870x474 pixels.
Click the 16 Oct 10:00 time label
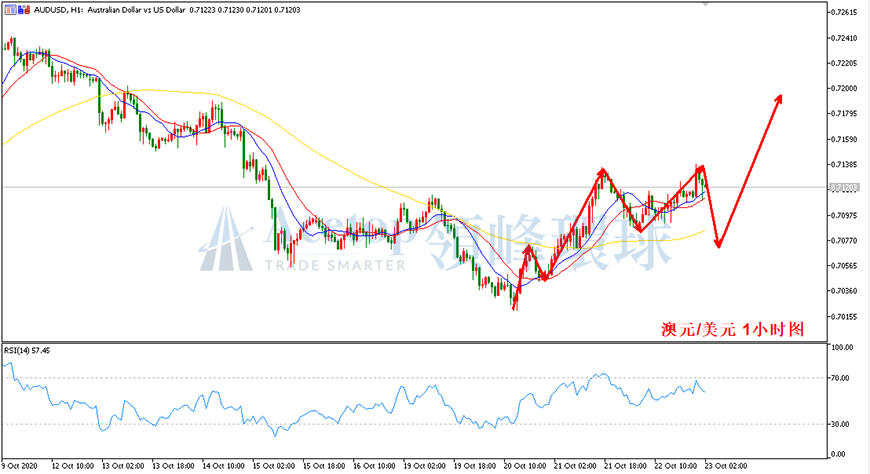pos(375,466)
